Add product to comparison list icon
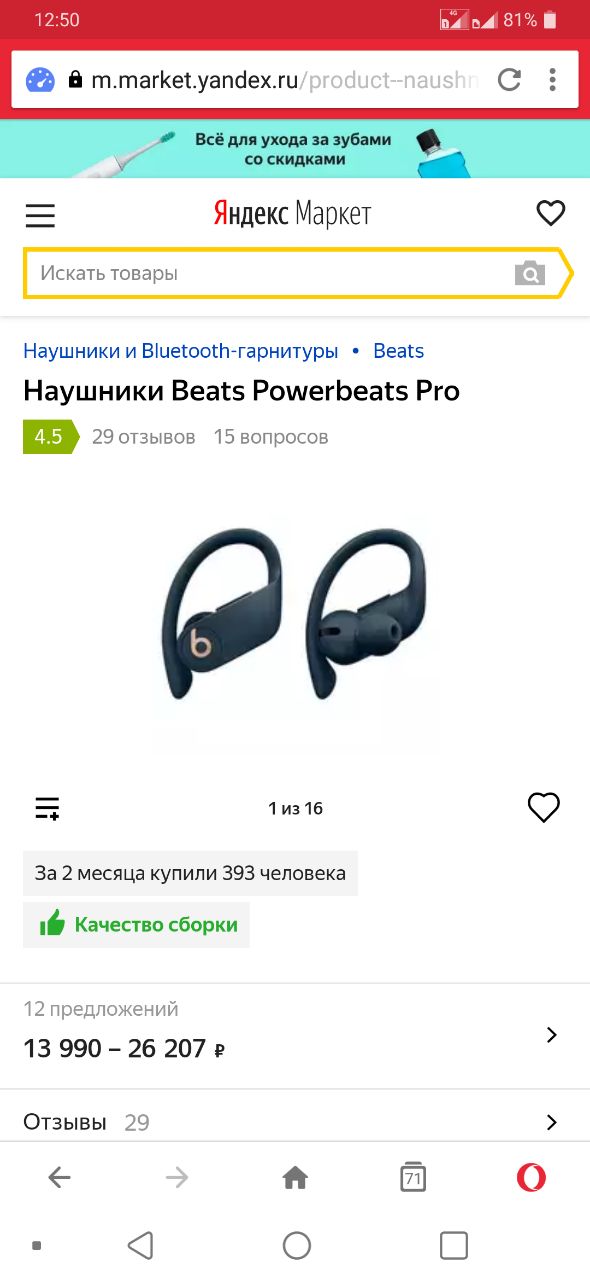This screenshot has width=590, height=1280. pyautogui.click(x=47, y=808)
